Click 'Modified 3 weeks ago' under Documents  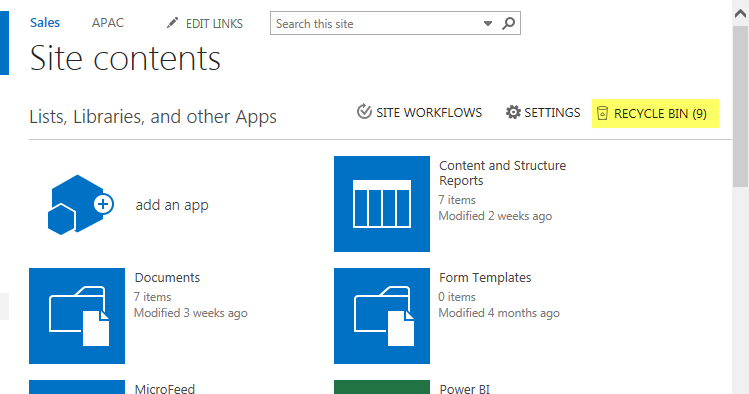[x=191, y=313]
